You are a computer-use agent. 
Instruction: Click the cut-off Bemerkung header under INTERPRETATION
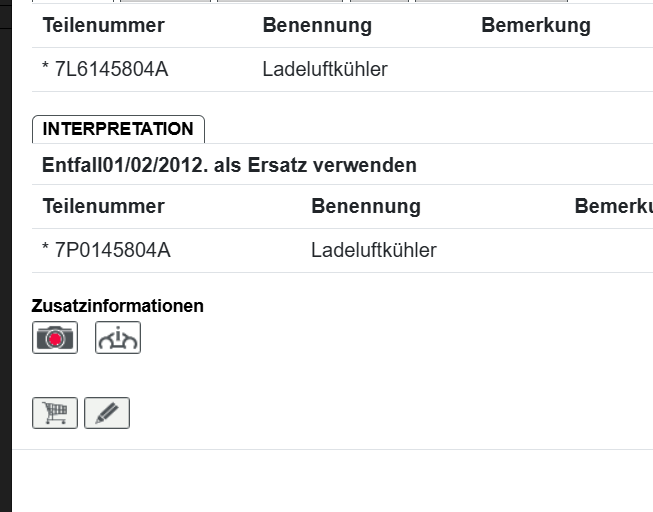(x=613, y=207)
